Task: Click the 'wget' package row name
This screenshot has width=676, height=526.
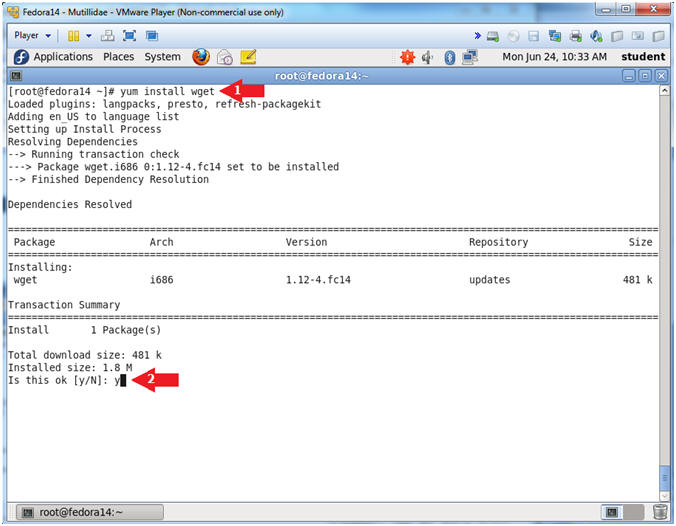Action: [x=25, y=280]
